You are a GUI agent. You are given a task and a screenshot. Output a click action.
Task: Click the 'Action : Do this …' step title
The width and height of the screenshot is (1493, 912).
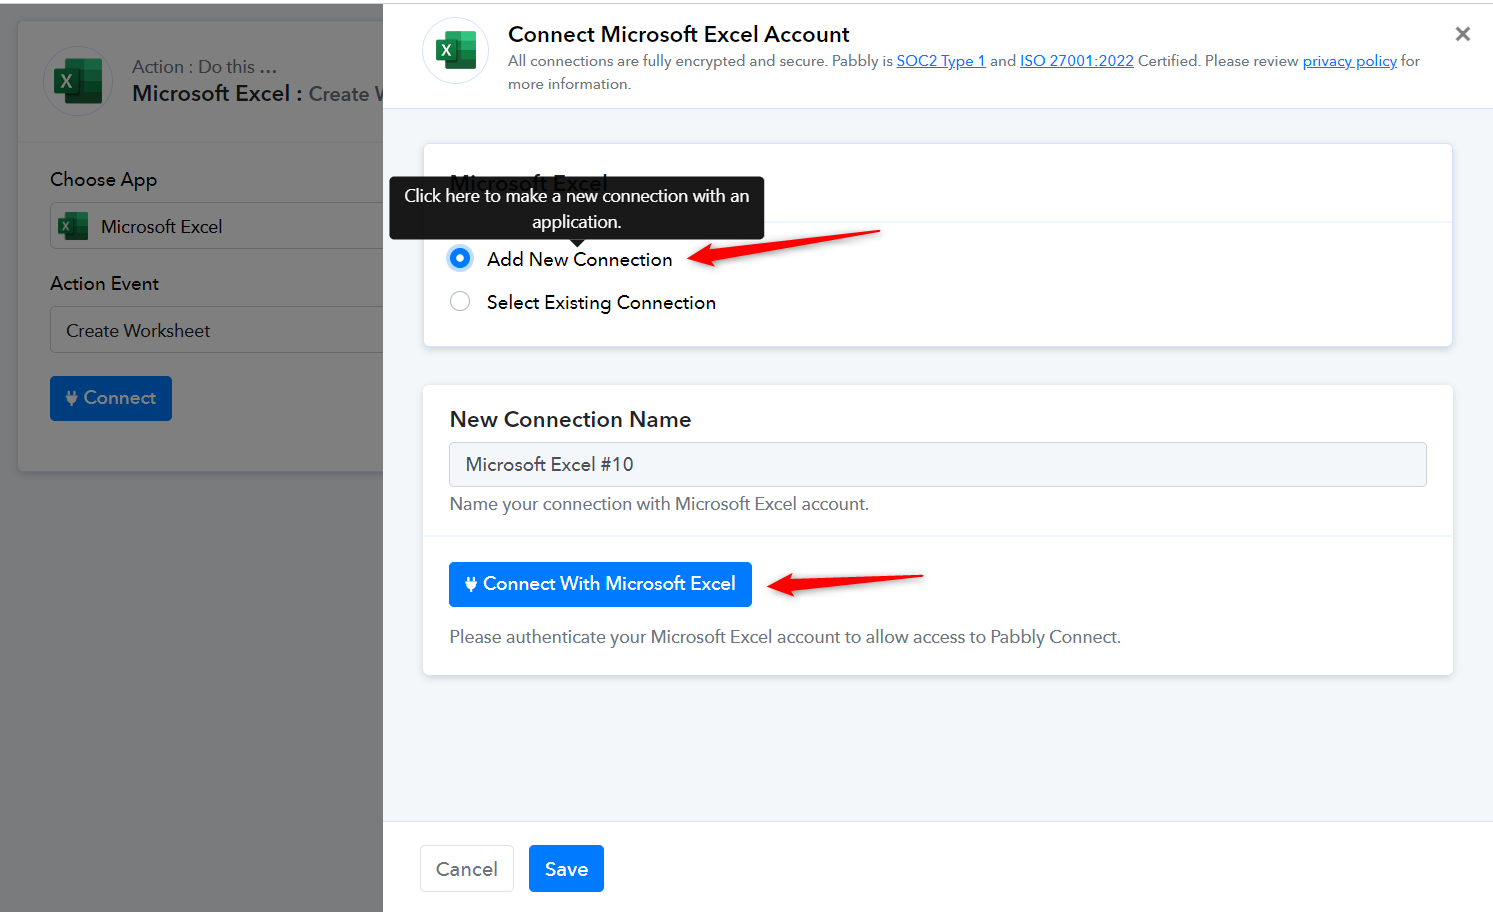pos(204,67)
